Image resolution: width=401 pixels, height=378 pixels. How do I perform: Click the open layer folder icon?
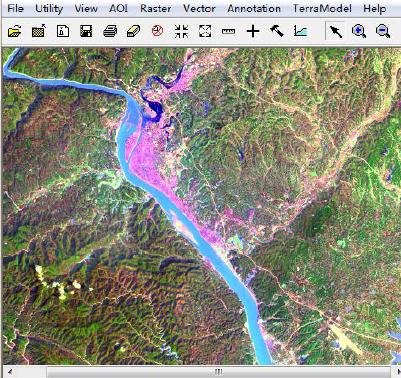(x=15, y=31)
